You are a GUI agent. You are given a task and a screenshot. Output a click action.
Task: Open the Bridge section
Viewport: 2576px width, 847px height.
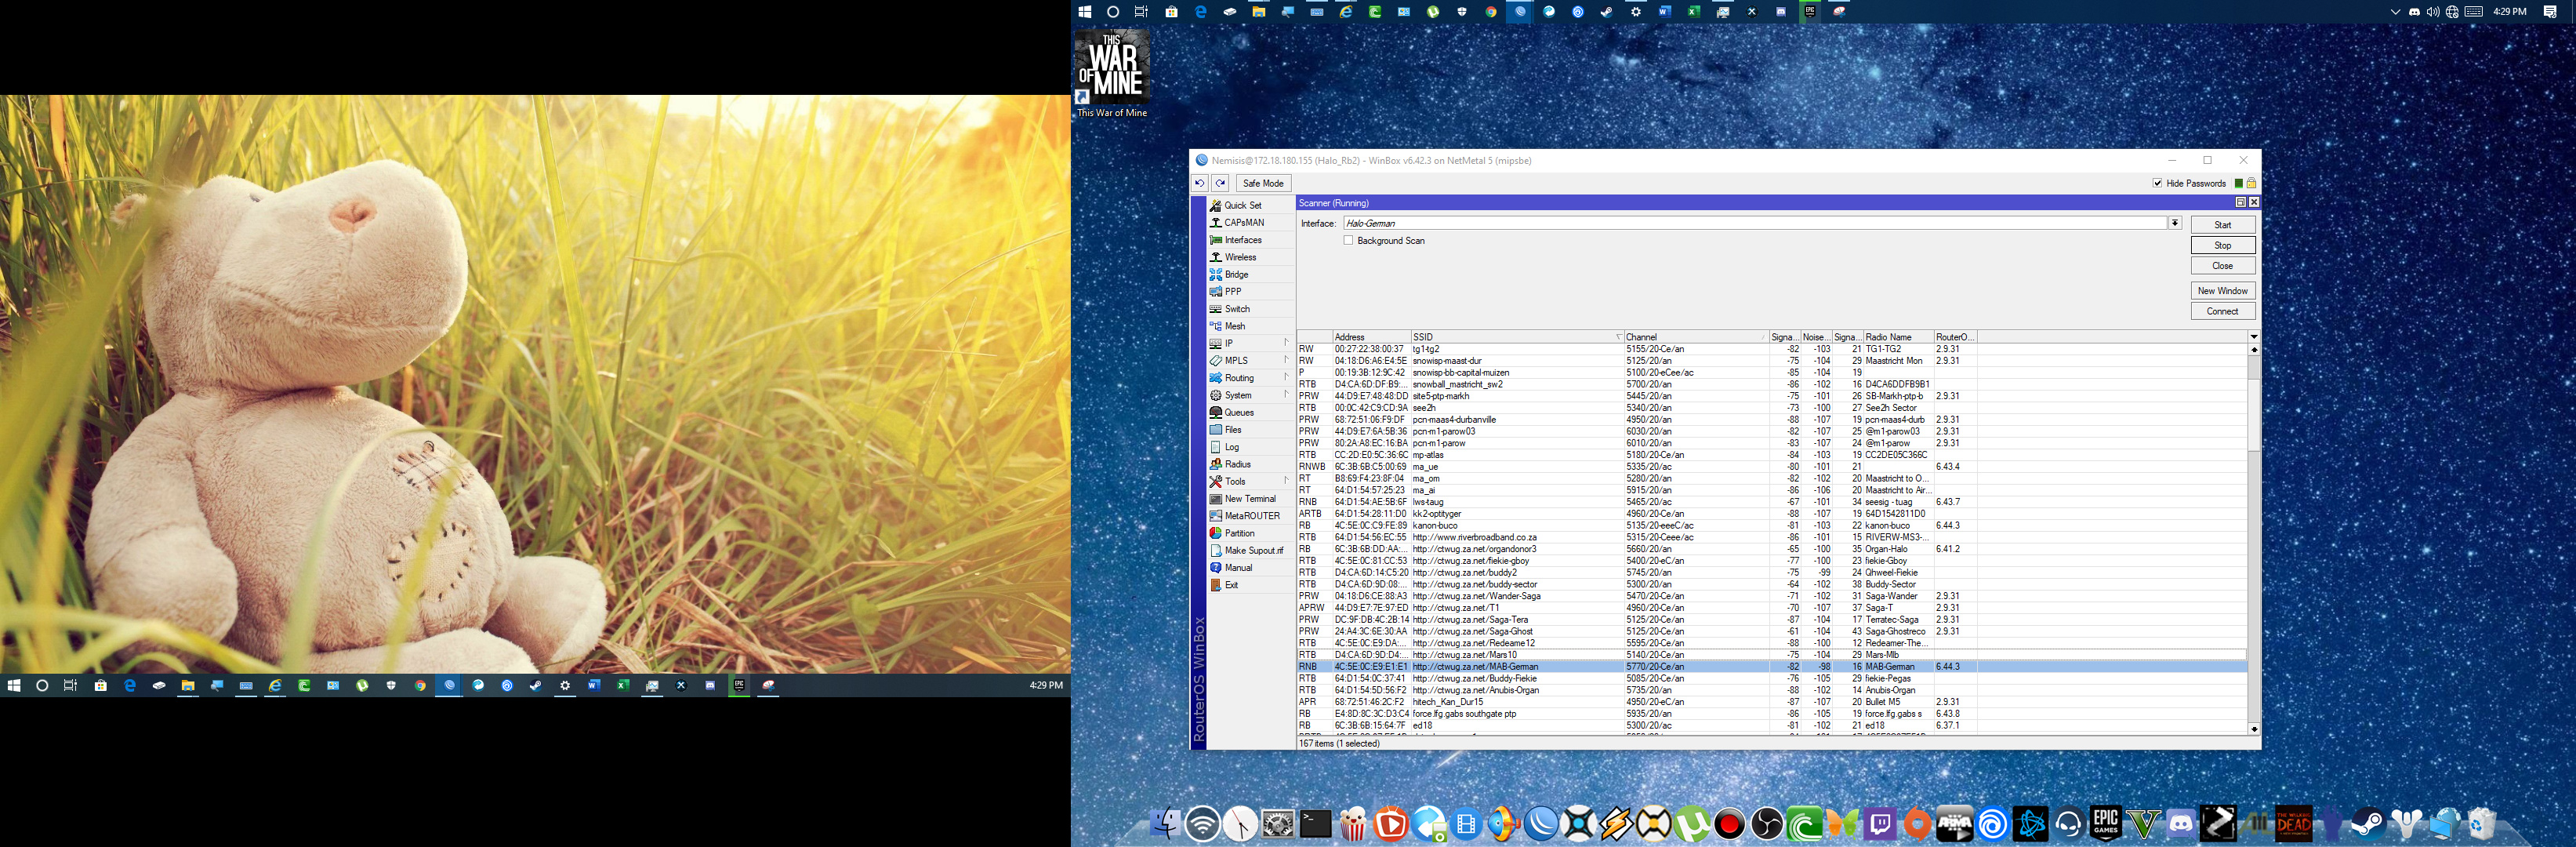[x=1236, y=274]
